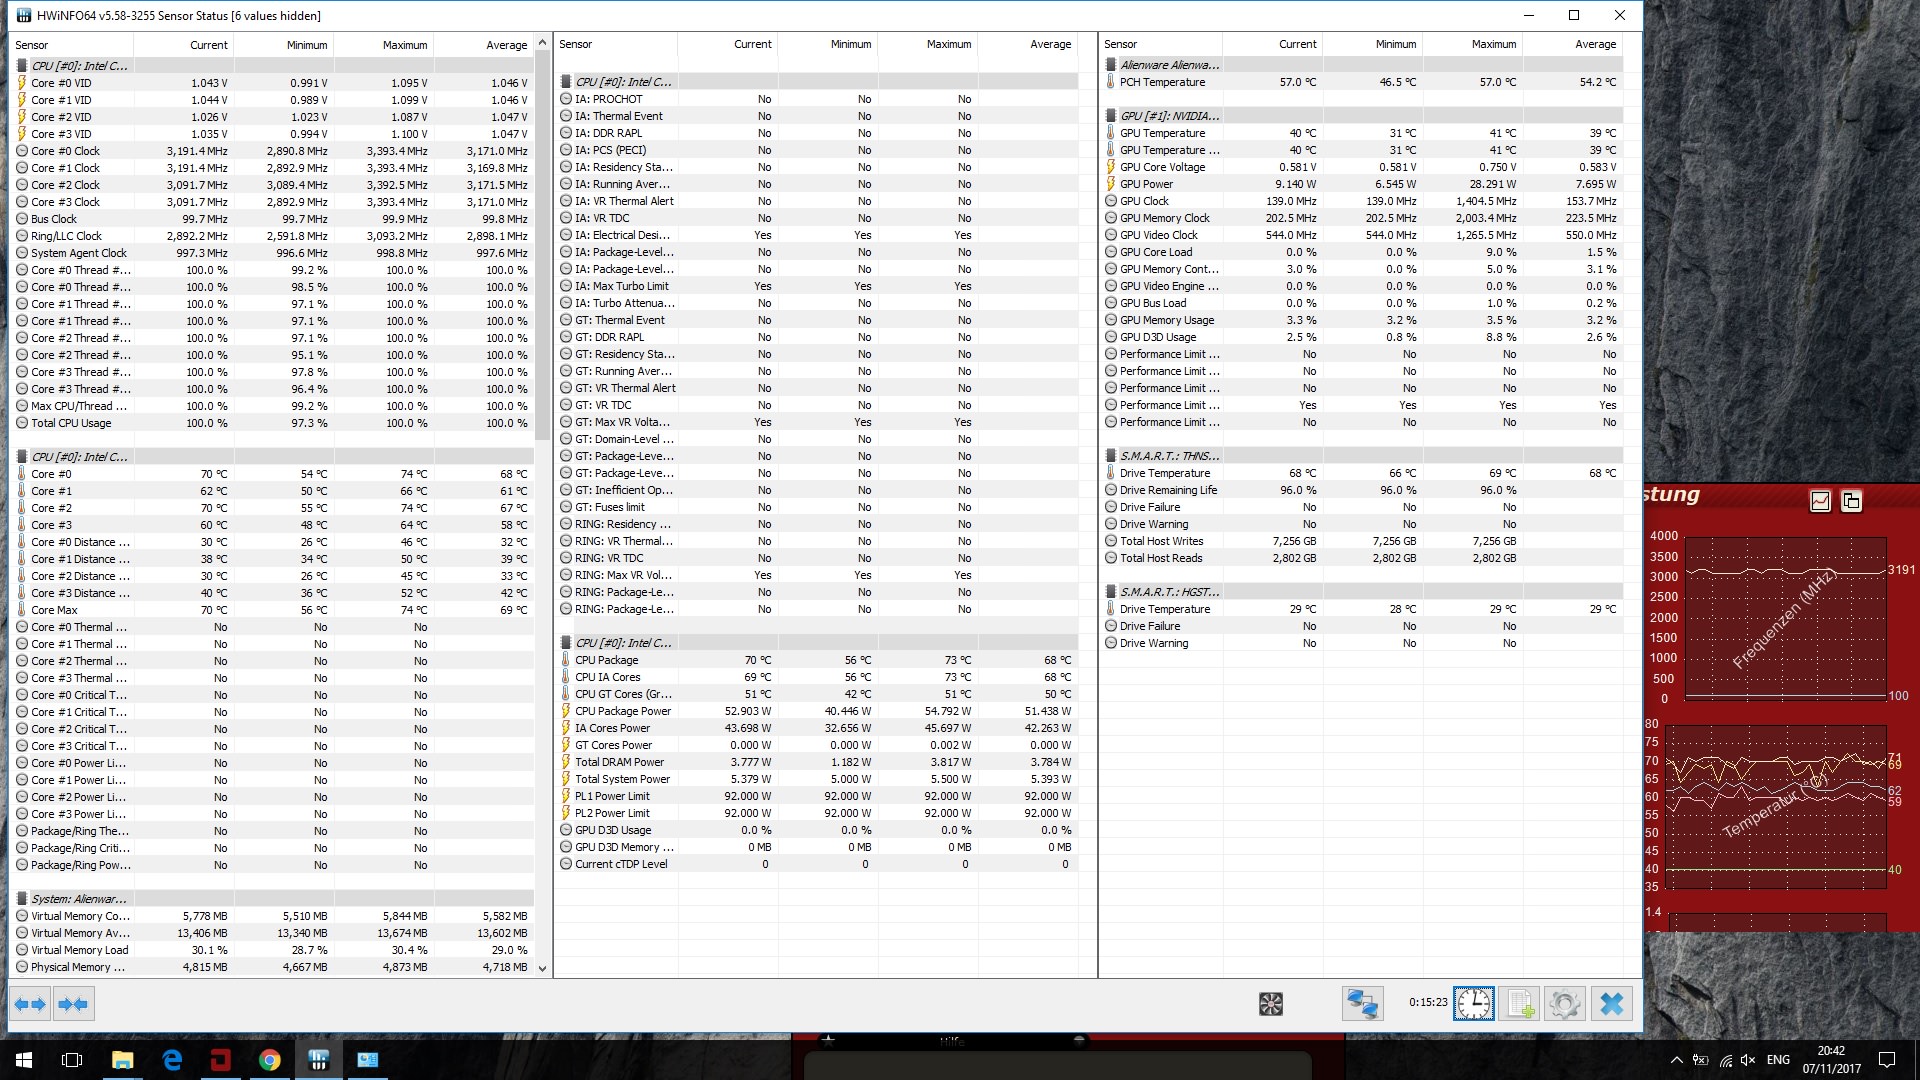Image resolution: width=1920 pixels, height=1080 pixels.
Task: Click the ENG language indicator
Action: click(x=1778, y=1060)
